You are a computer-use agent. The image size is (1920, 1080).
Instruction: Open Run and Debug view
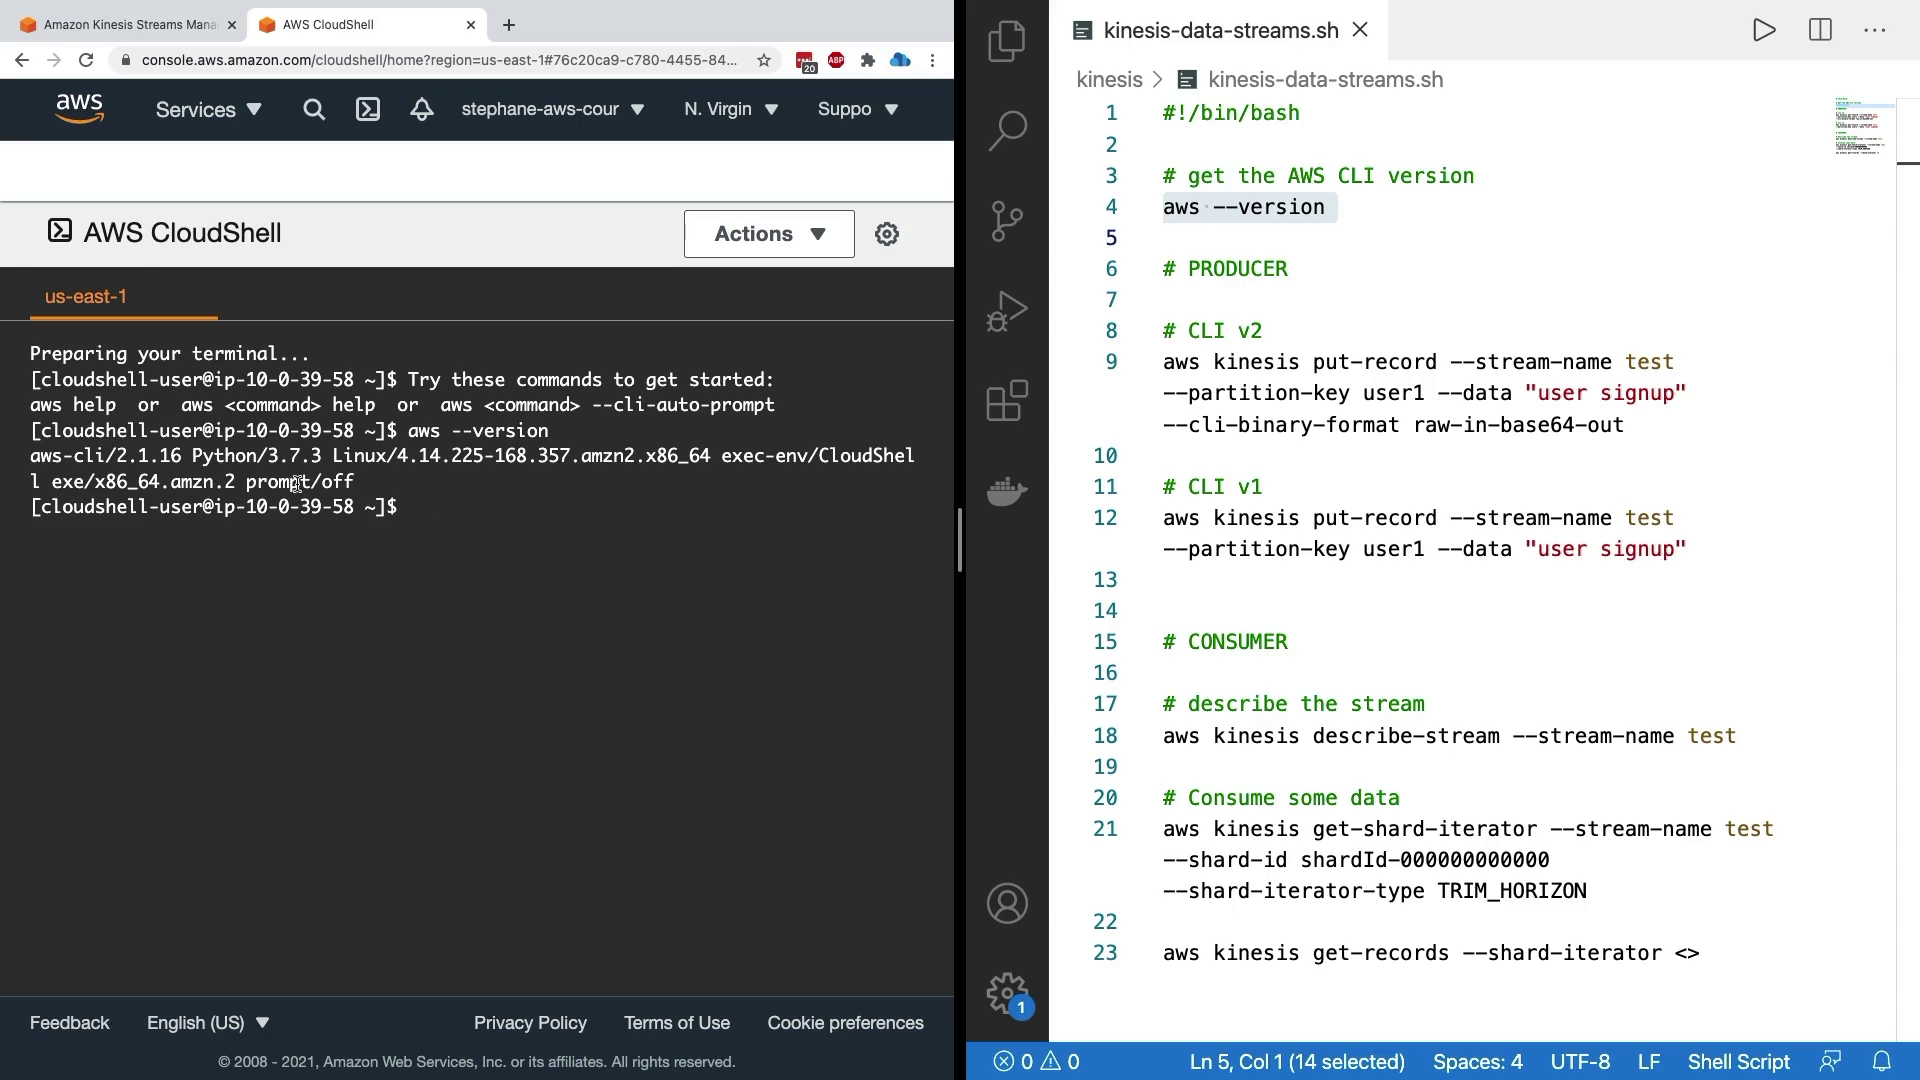(1007, 311)
